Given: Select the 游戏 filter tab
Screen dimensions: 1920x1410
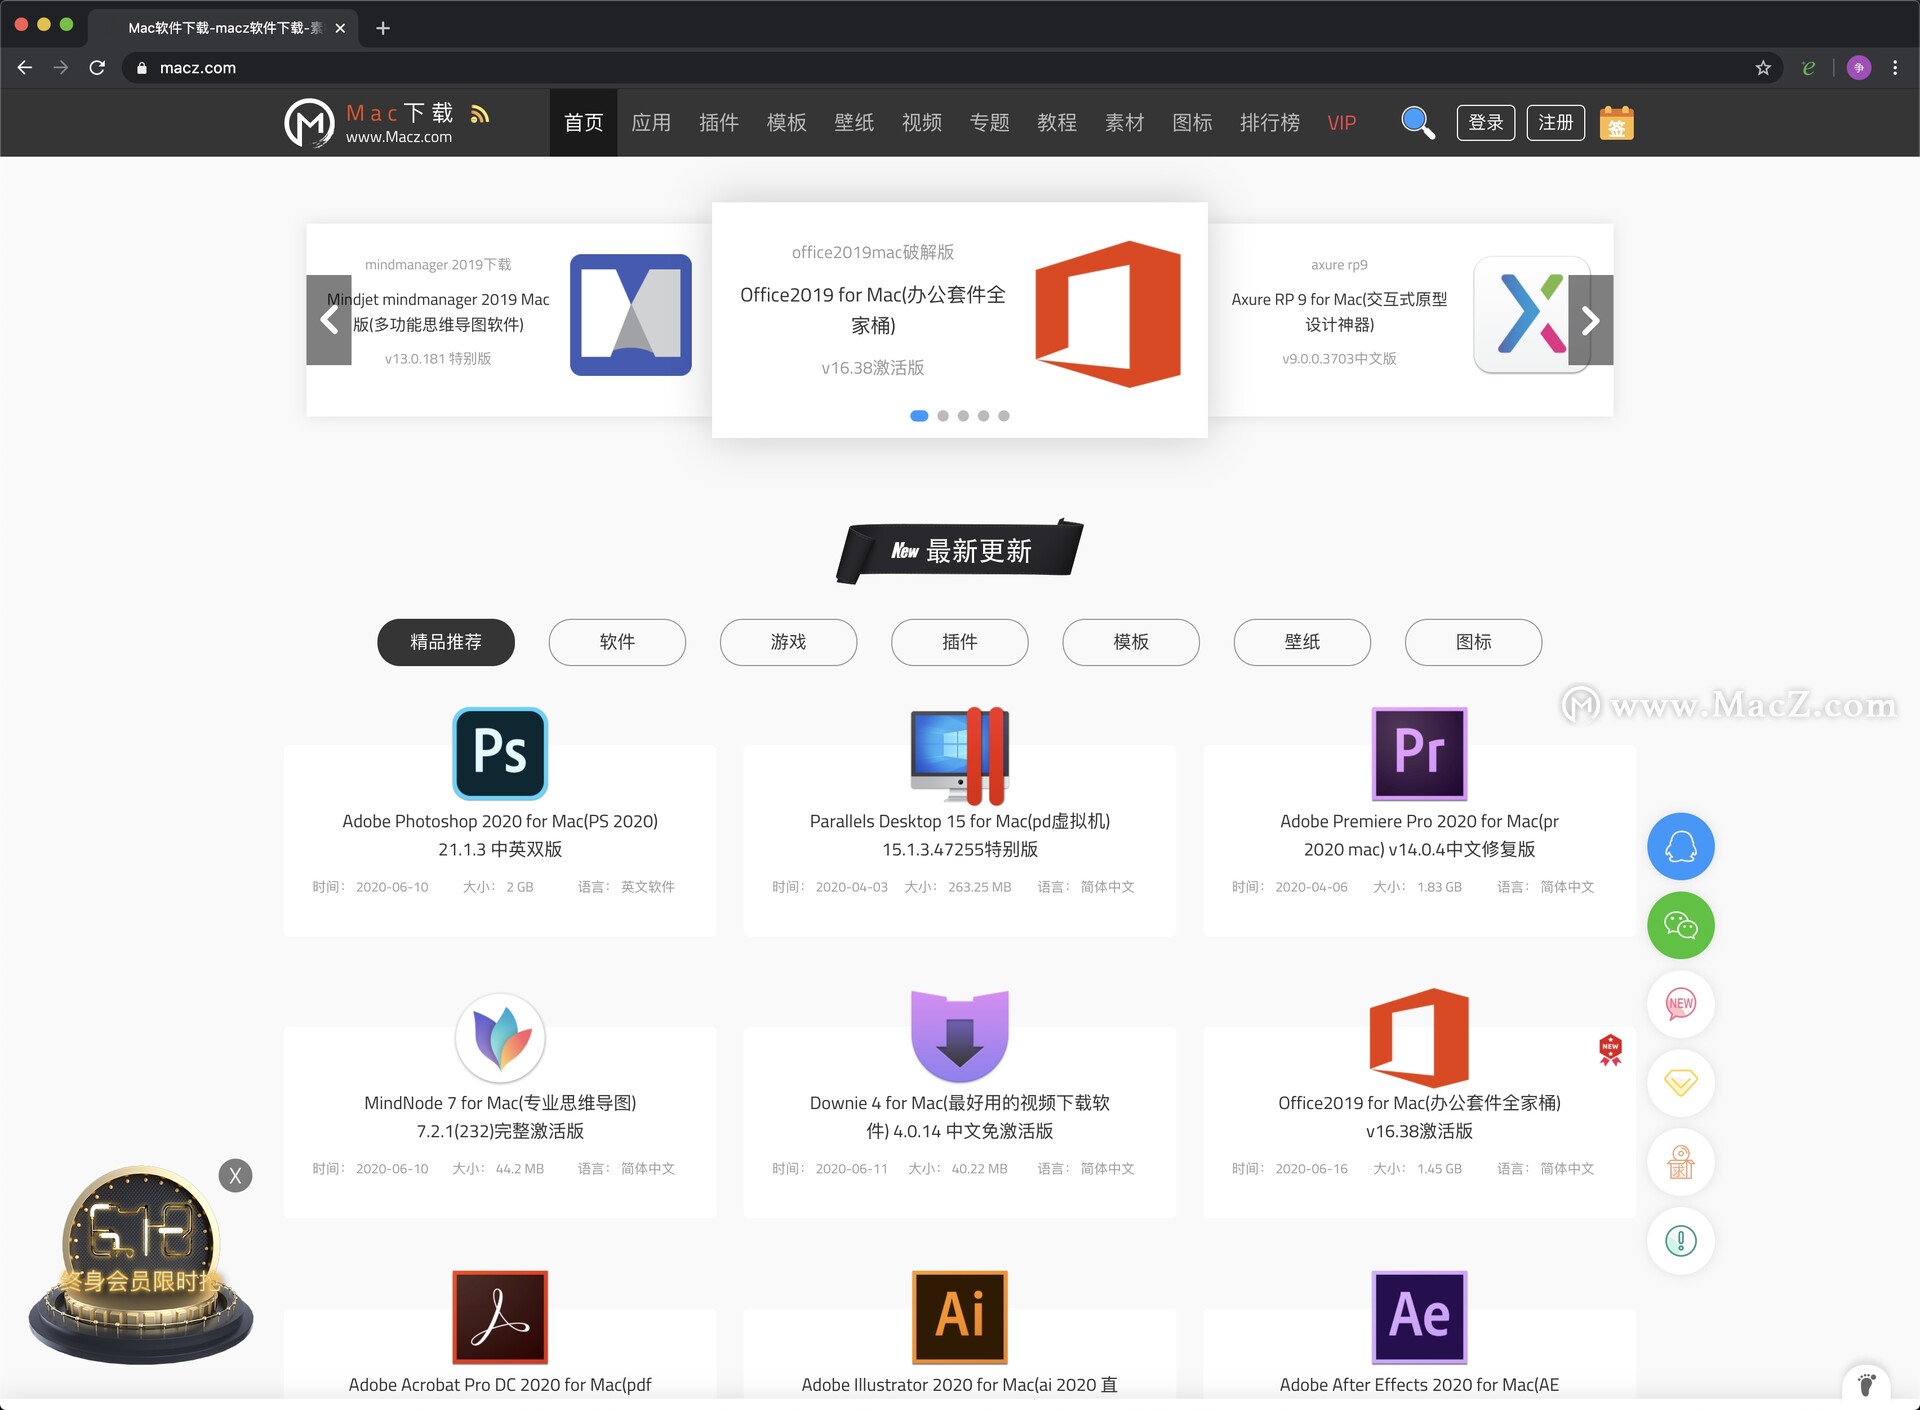Looking at the screenshot, I should point(789,642).
